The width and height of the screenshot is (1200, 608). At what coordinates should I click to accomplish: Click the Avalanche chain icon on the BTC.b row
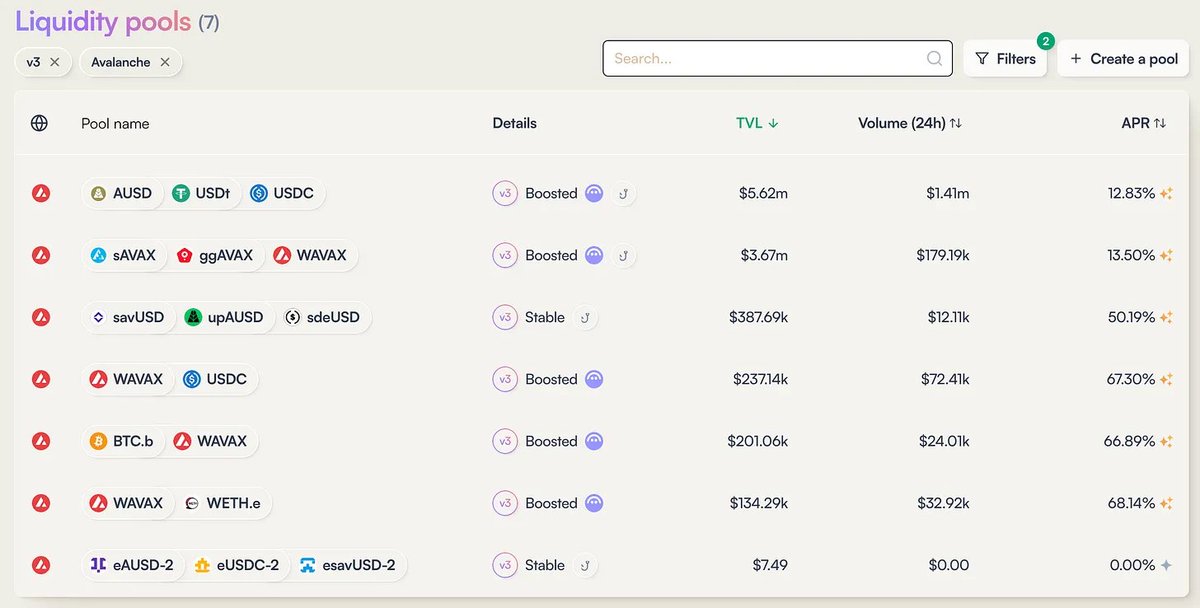[41, 441]
